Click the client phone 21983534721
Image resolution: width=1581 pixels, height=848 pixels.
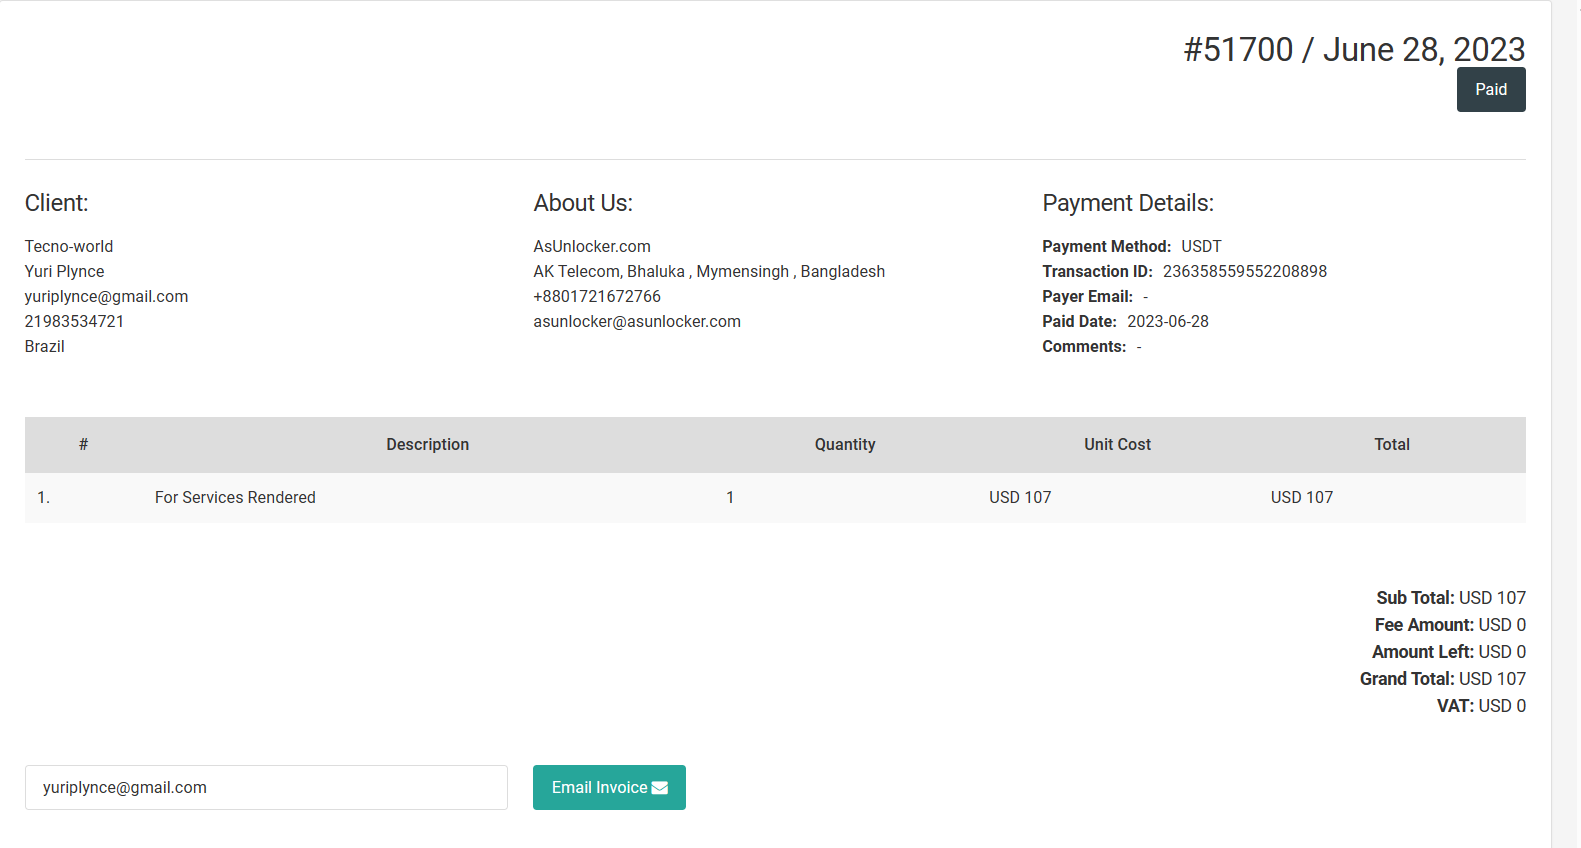coord(74,321)
